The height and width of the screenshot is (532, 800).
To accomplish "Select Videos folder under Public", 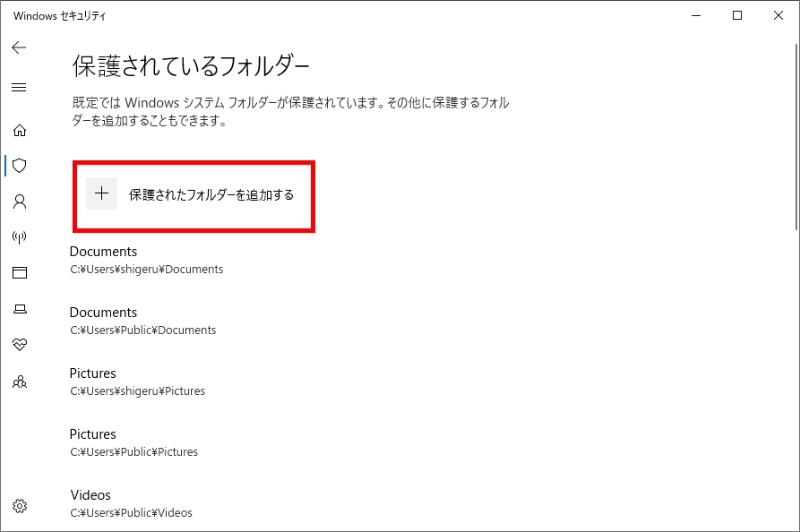I will tap(131, 503).
